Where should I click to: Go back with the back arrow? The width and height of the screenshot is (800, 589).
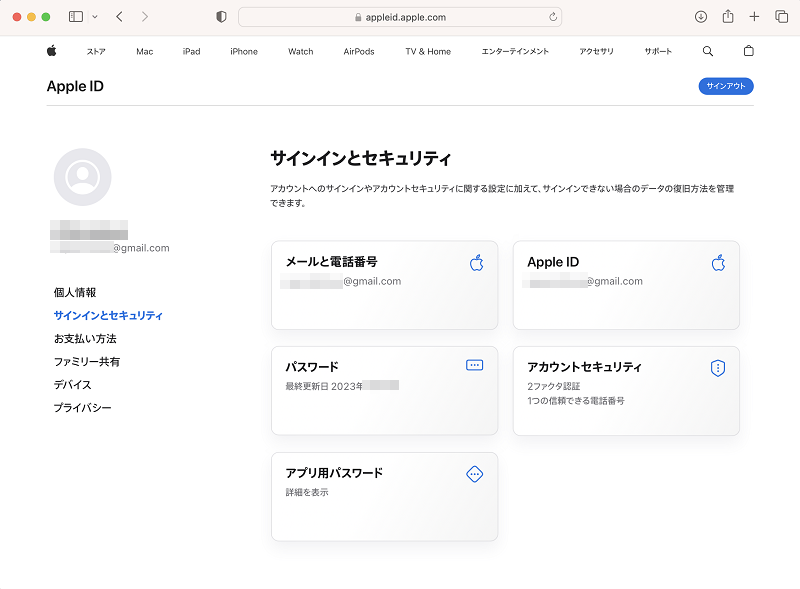point(119,17)
